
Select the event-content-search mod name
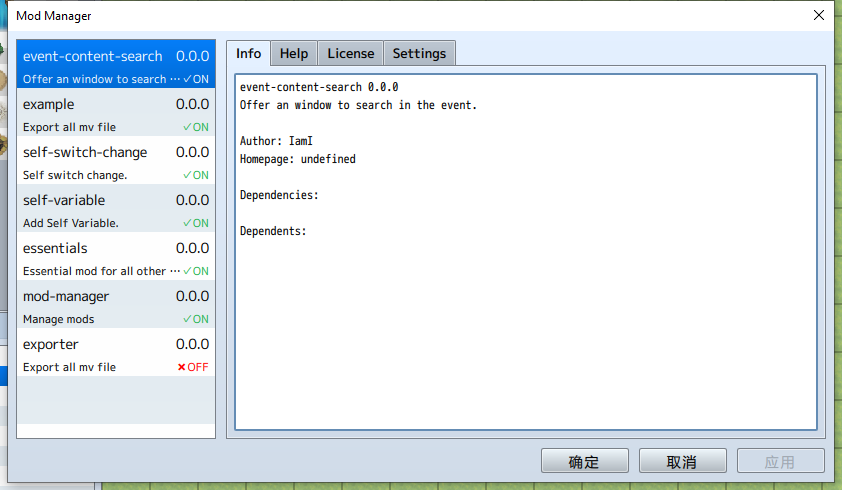(92, 56)
